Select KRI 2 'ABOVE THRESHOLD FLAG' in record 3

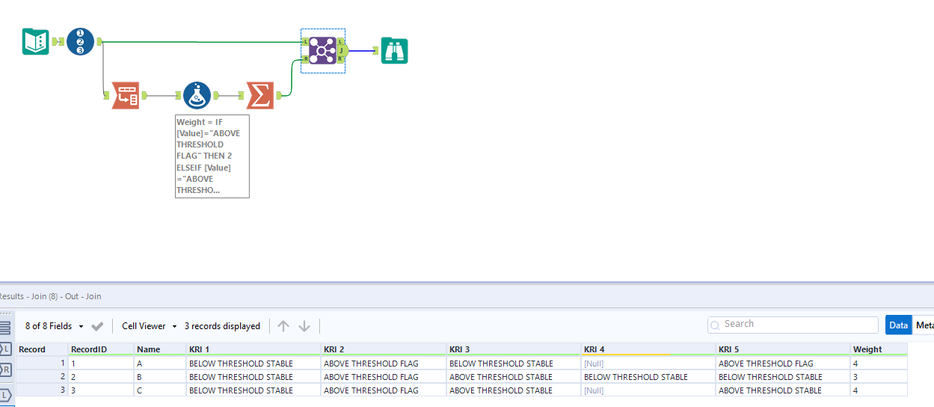coord(384,390)
